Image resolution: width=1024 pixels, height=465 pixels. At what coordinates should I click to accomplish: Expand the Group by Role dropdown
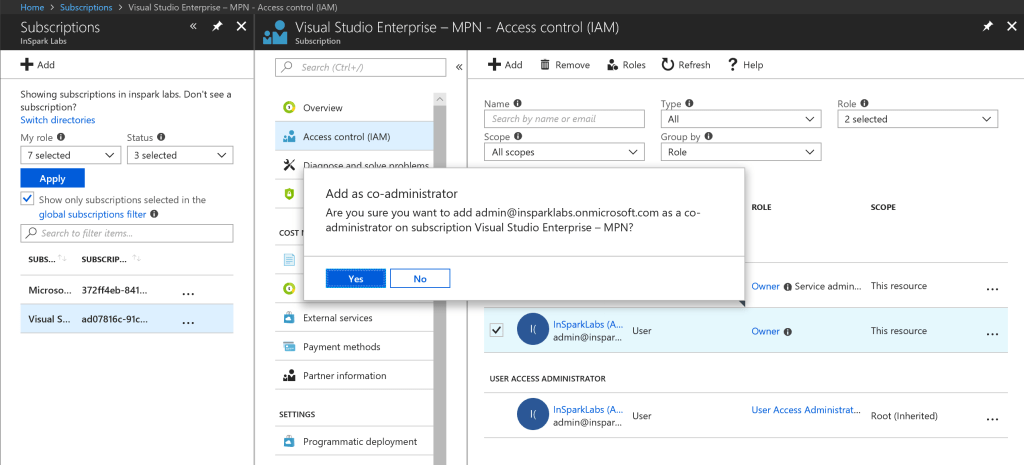(x=741, y=152)
